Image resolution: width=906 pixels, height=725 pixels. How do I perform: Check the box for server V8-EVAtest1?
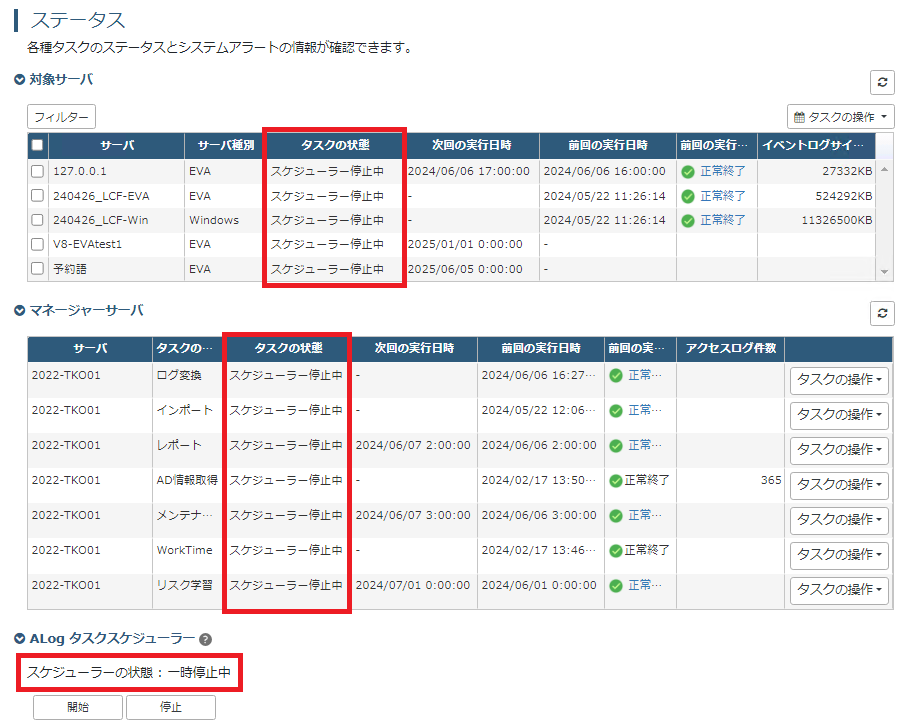click(x=38, y=244)
